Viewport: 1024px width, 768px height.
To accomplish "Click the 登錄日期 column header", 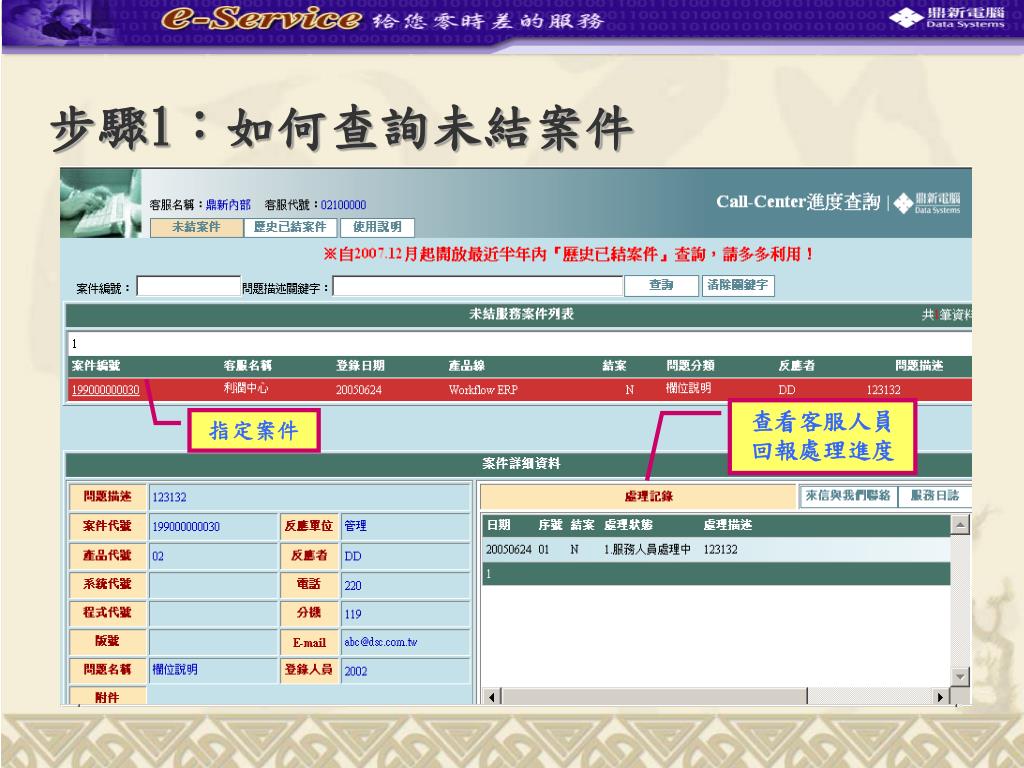I will (360, 366).
